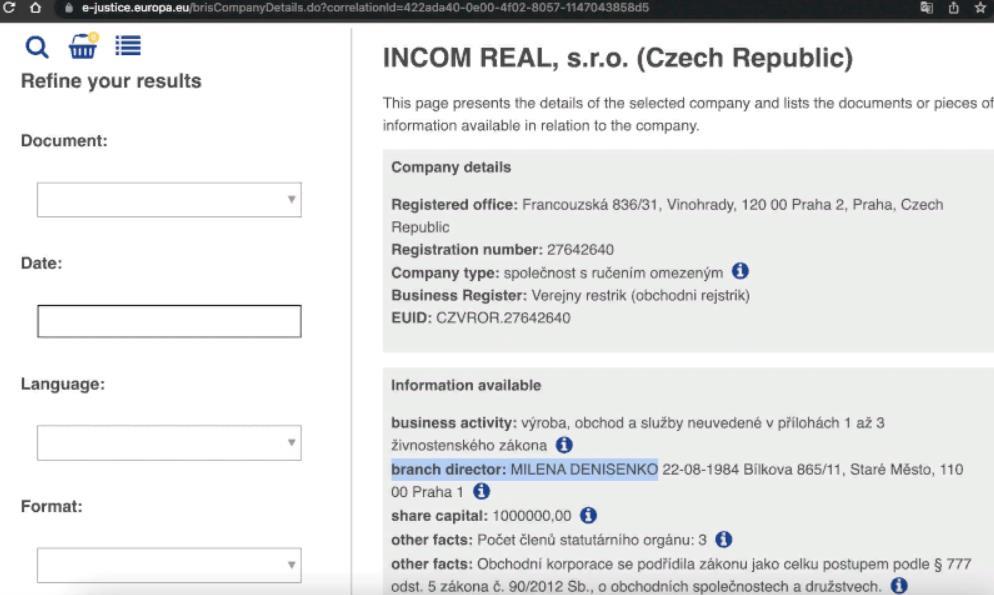The image size is (994, 595).
Task: Click the browser reload icon
Action: [x=9, y=8]
